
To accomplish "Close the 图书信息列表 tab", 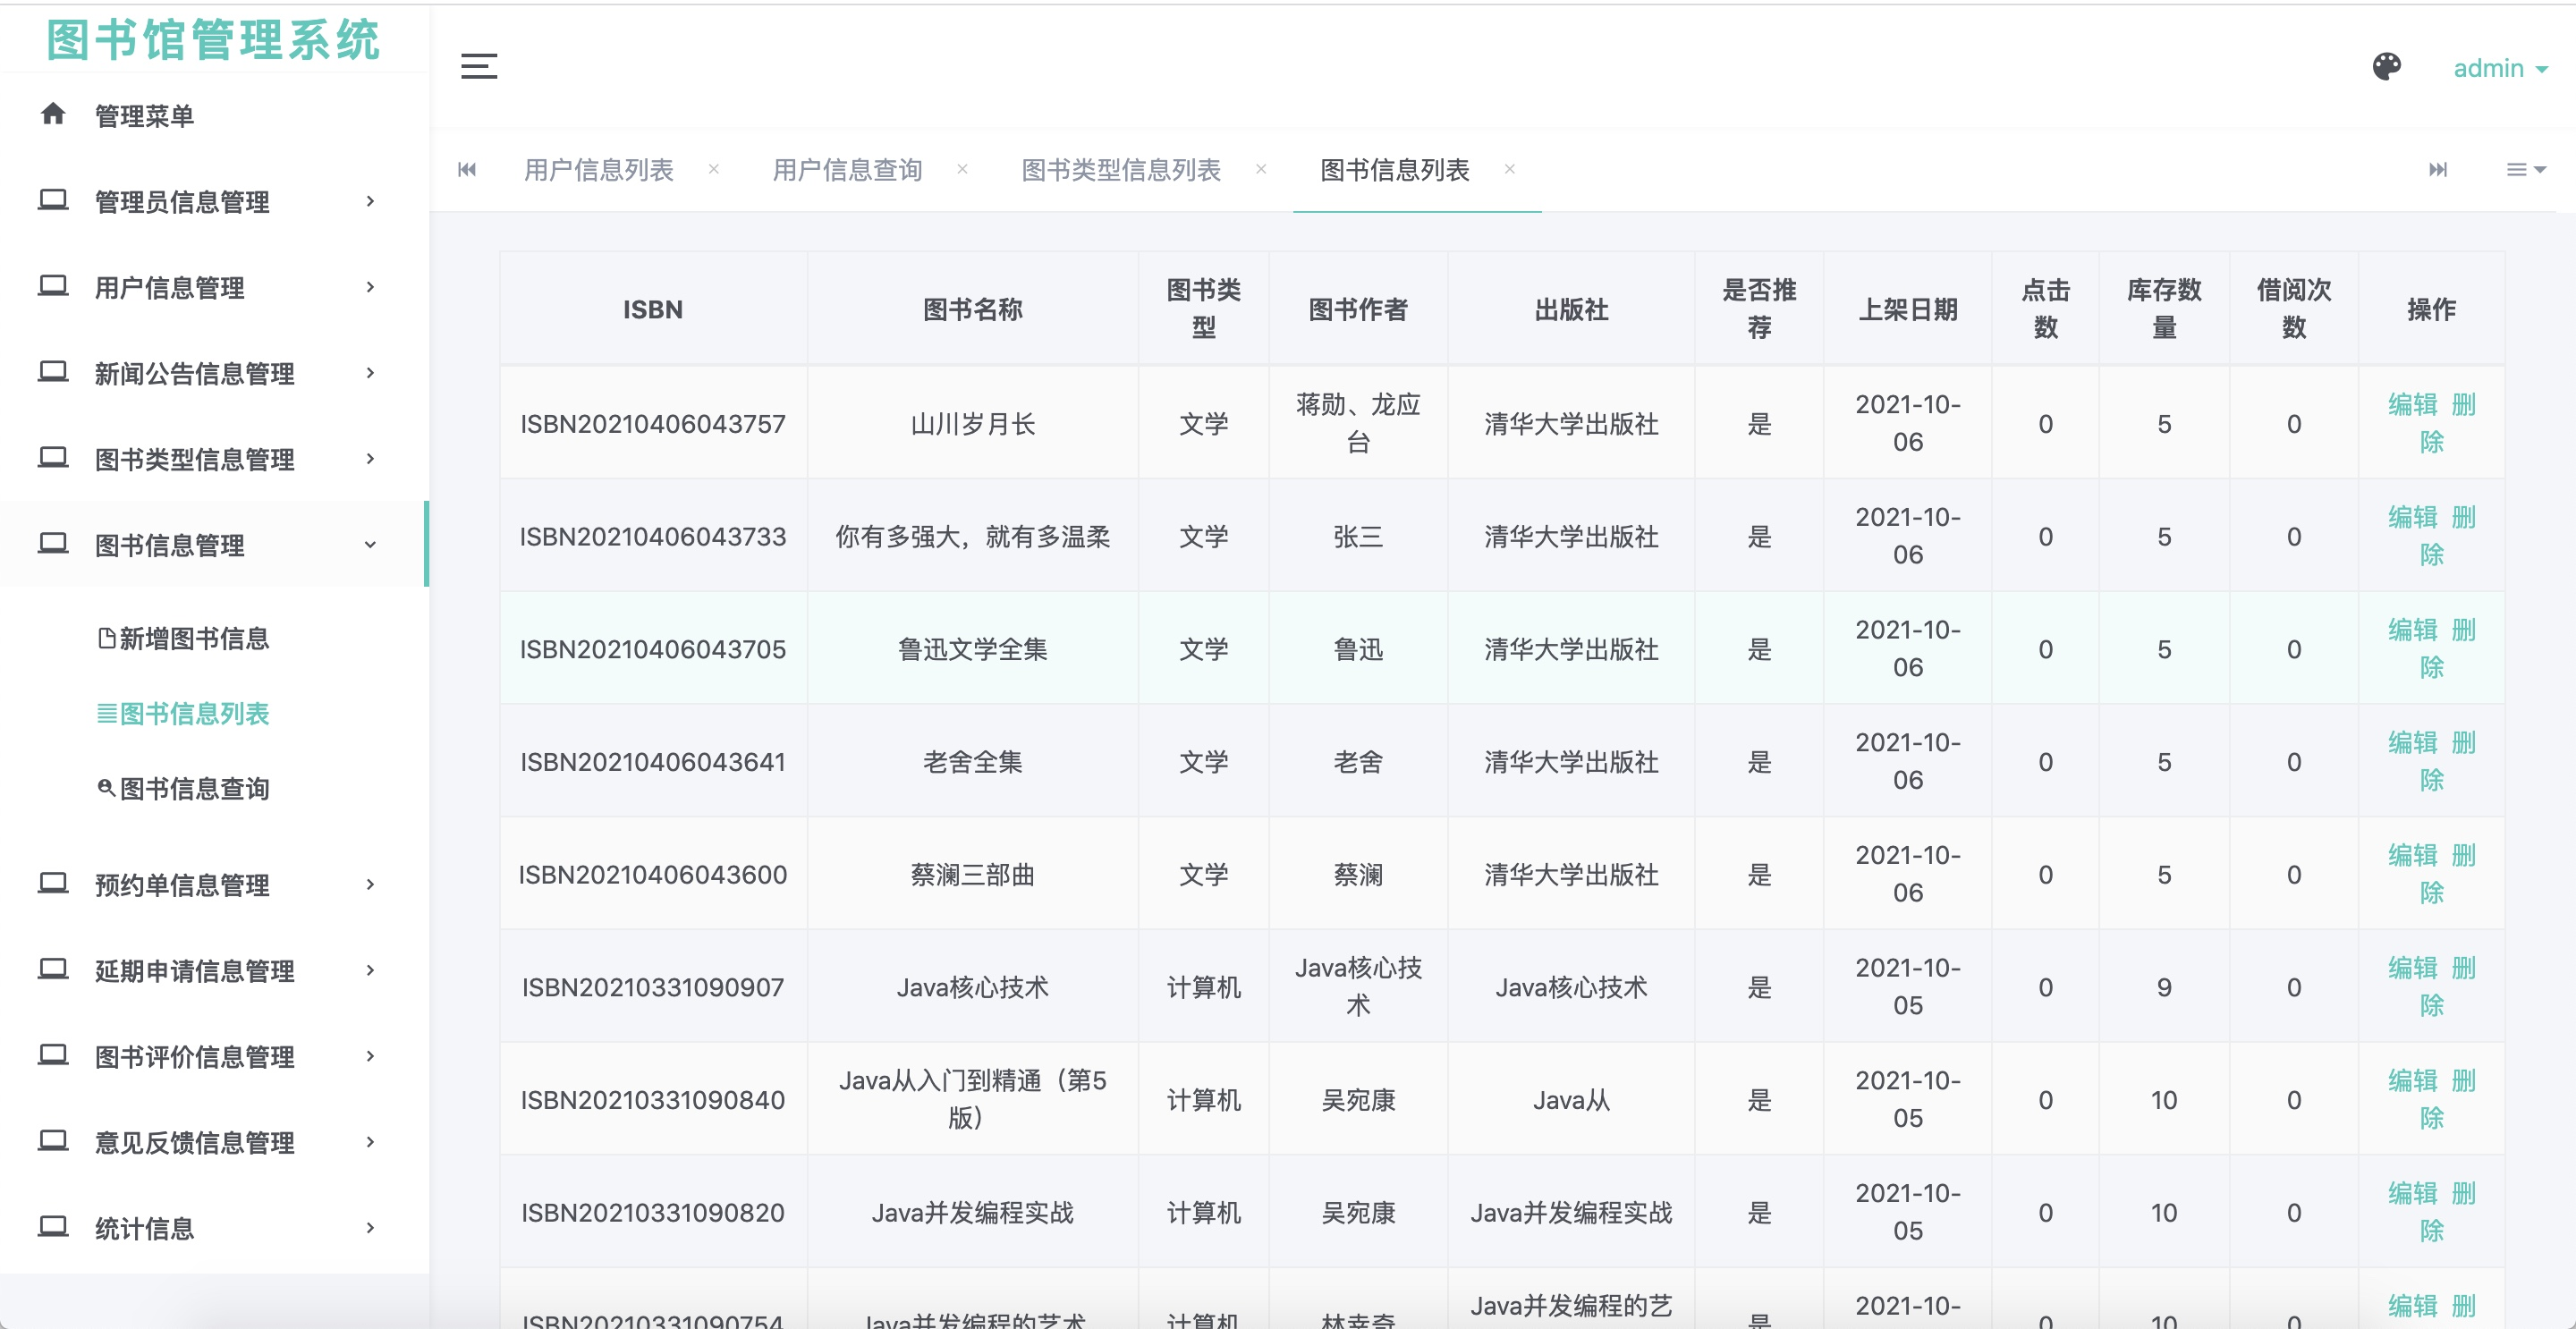I will [x=1510, y=169].
